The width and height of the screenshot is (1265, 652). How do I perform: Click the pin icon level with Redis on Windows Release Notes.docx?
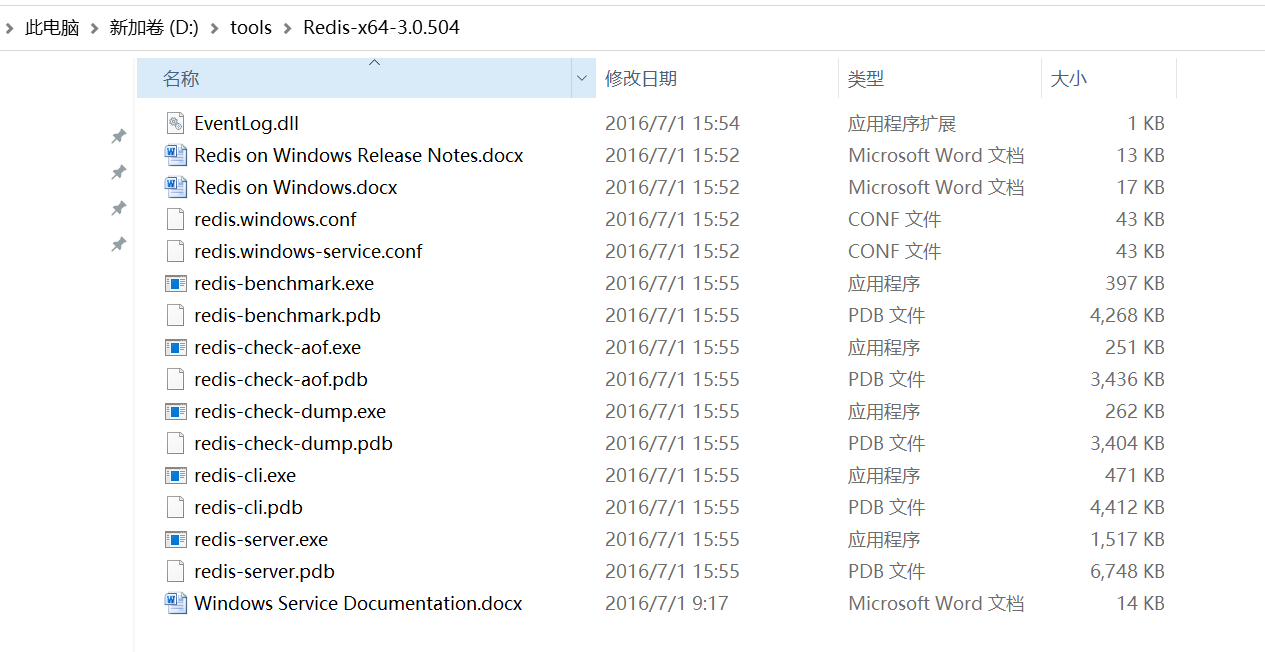click(x=118, y=173)
